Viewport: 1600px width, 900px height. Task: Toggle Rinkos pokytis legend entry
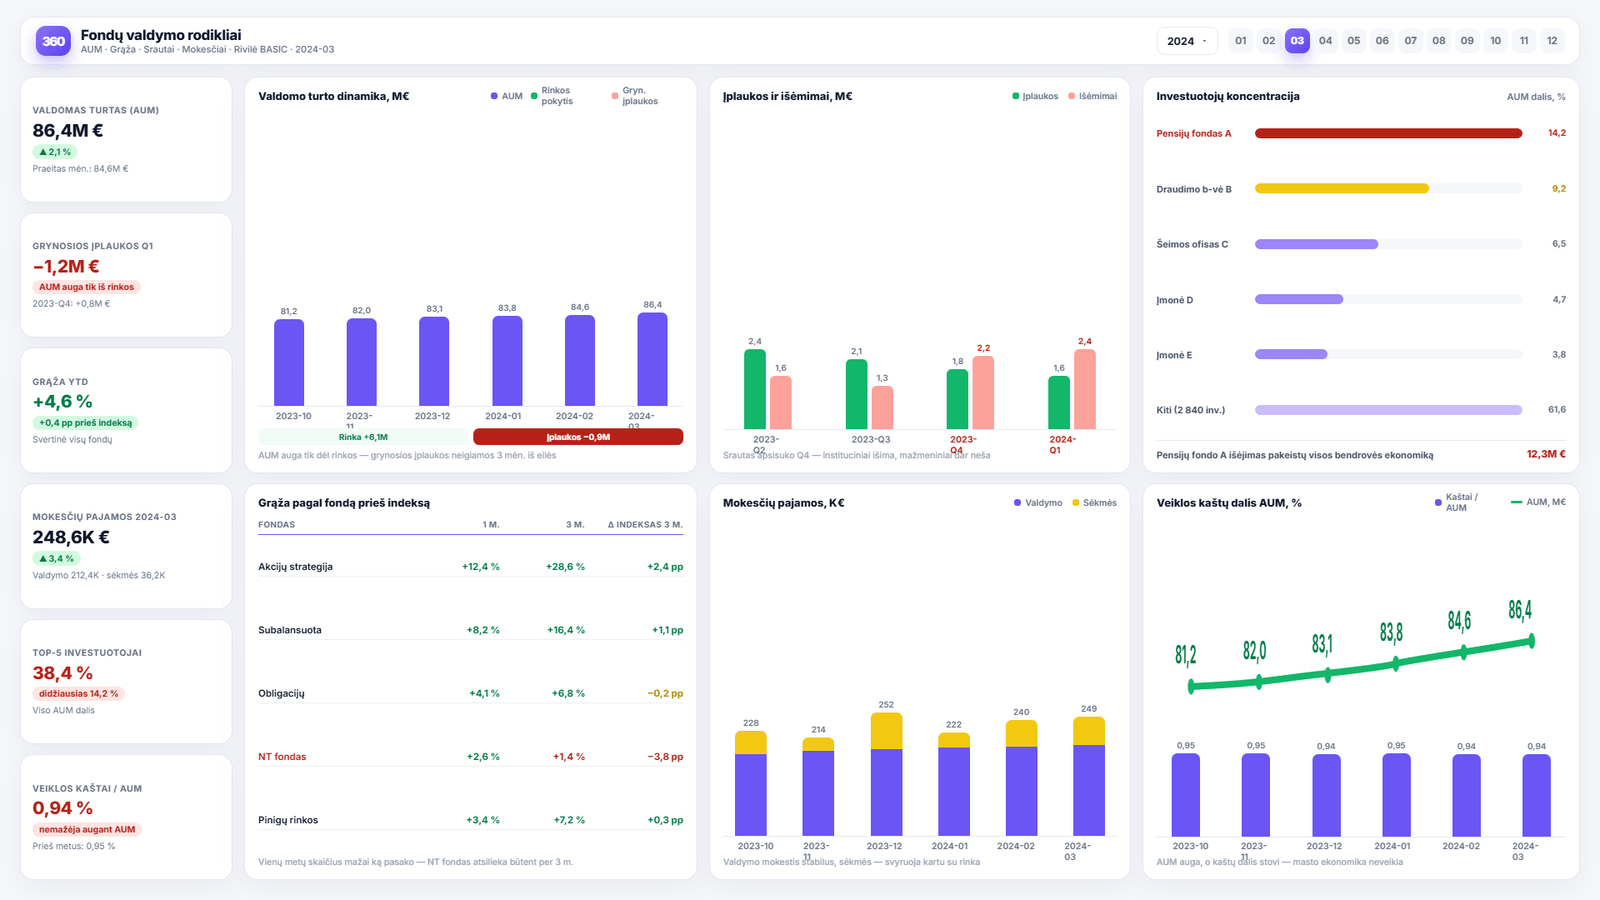click(552, 96)
